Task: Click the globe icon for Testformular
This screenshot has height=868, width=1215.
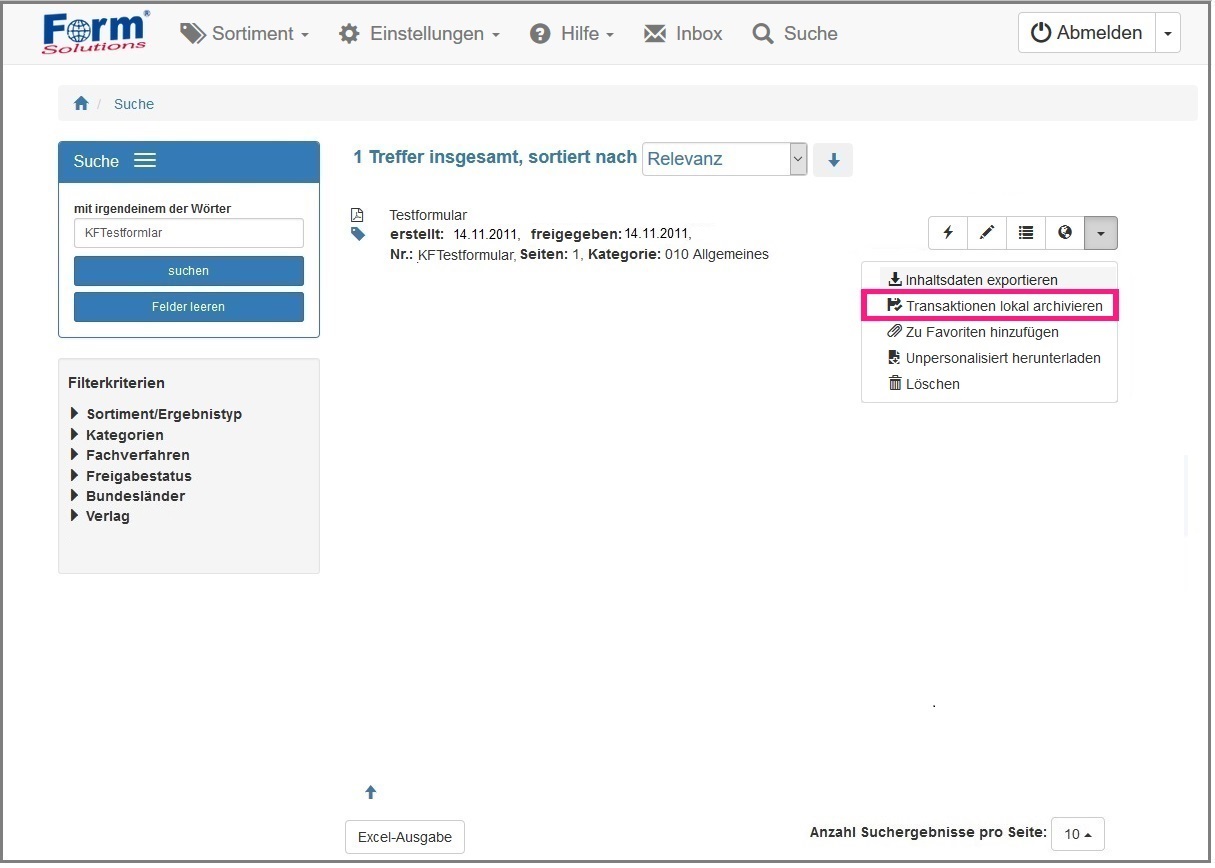Action: (x=1065, y=233)
